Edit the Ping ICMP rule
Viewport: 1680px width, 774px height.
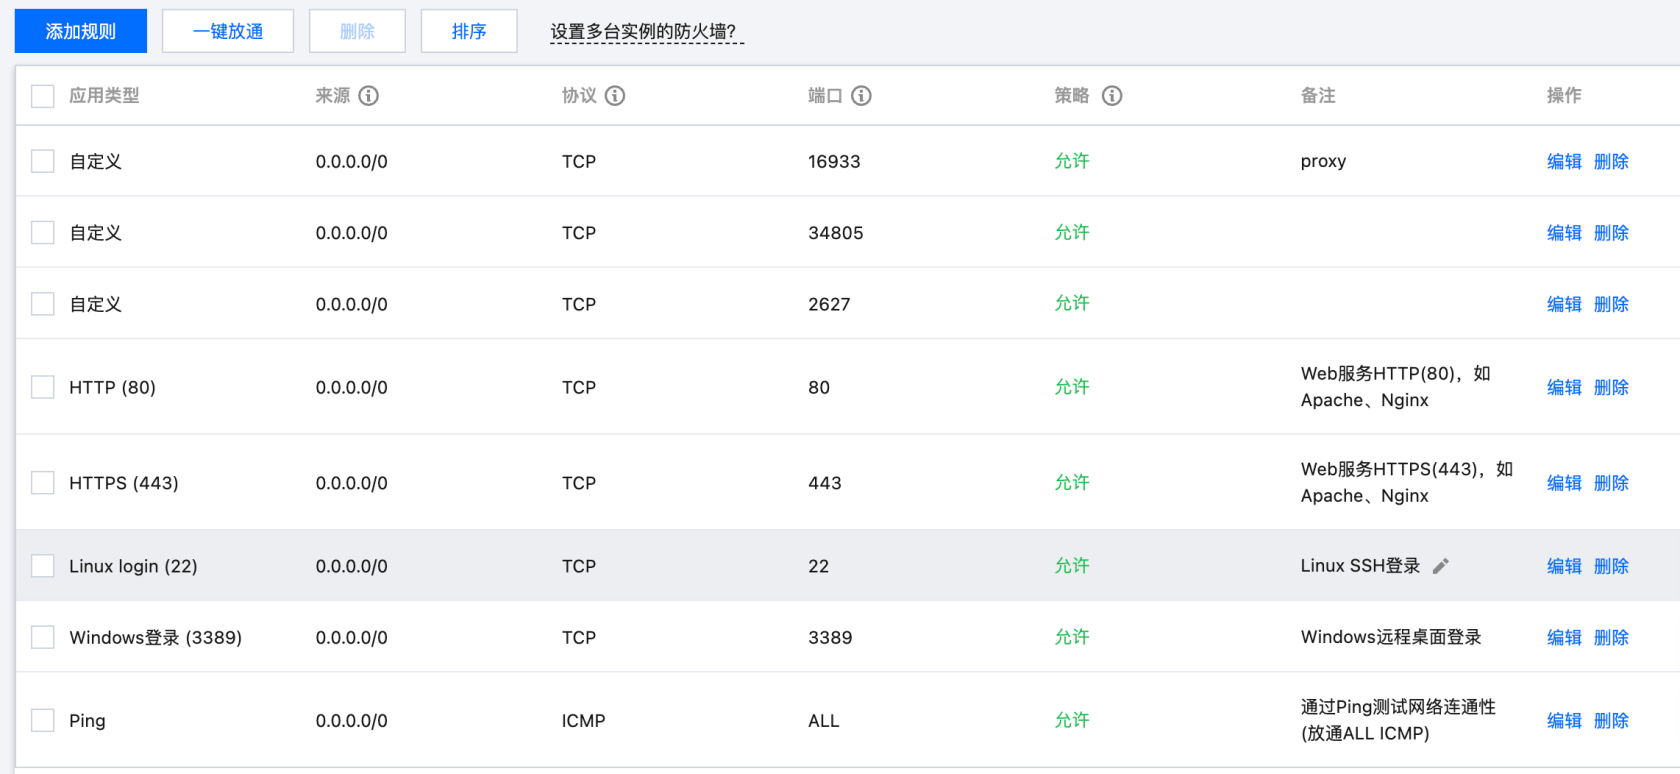pyautogui.click(x=1564, y=720)
